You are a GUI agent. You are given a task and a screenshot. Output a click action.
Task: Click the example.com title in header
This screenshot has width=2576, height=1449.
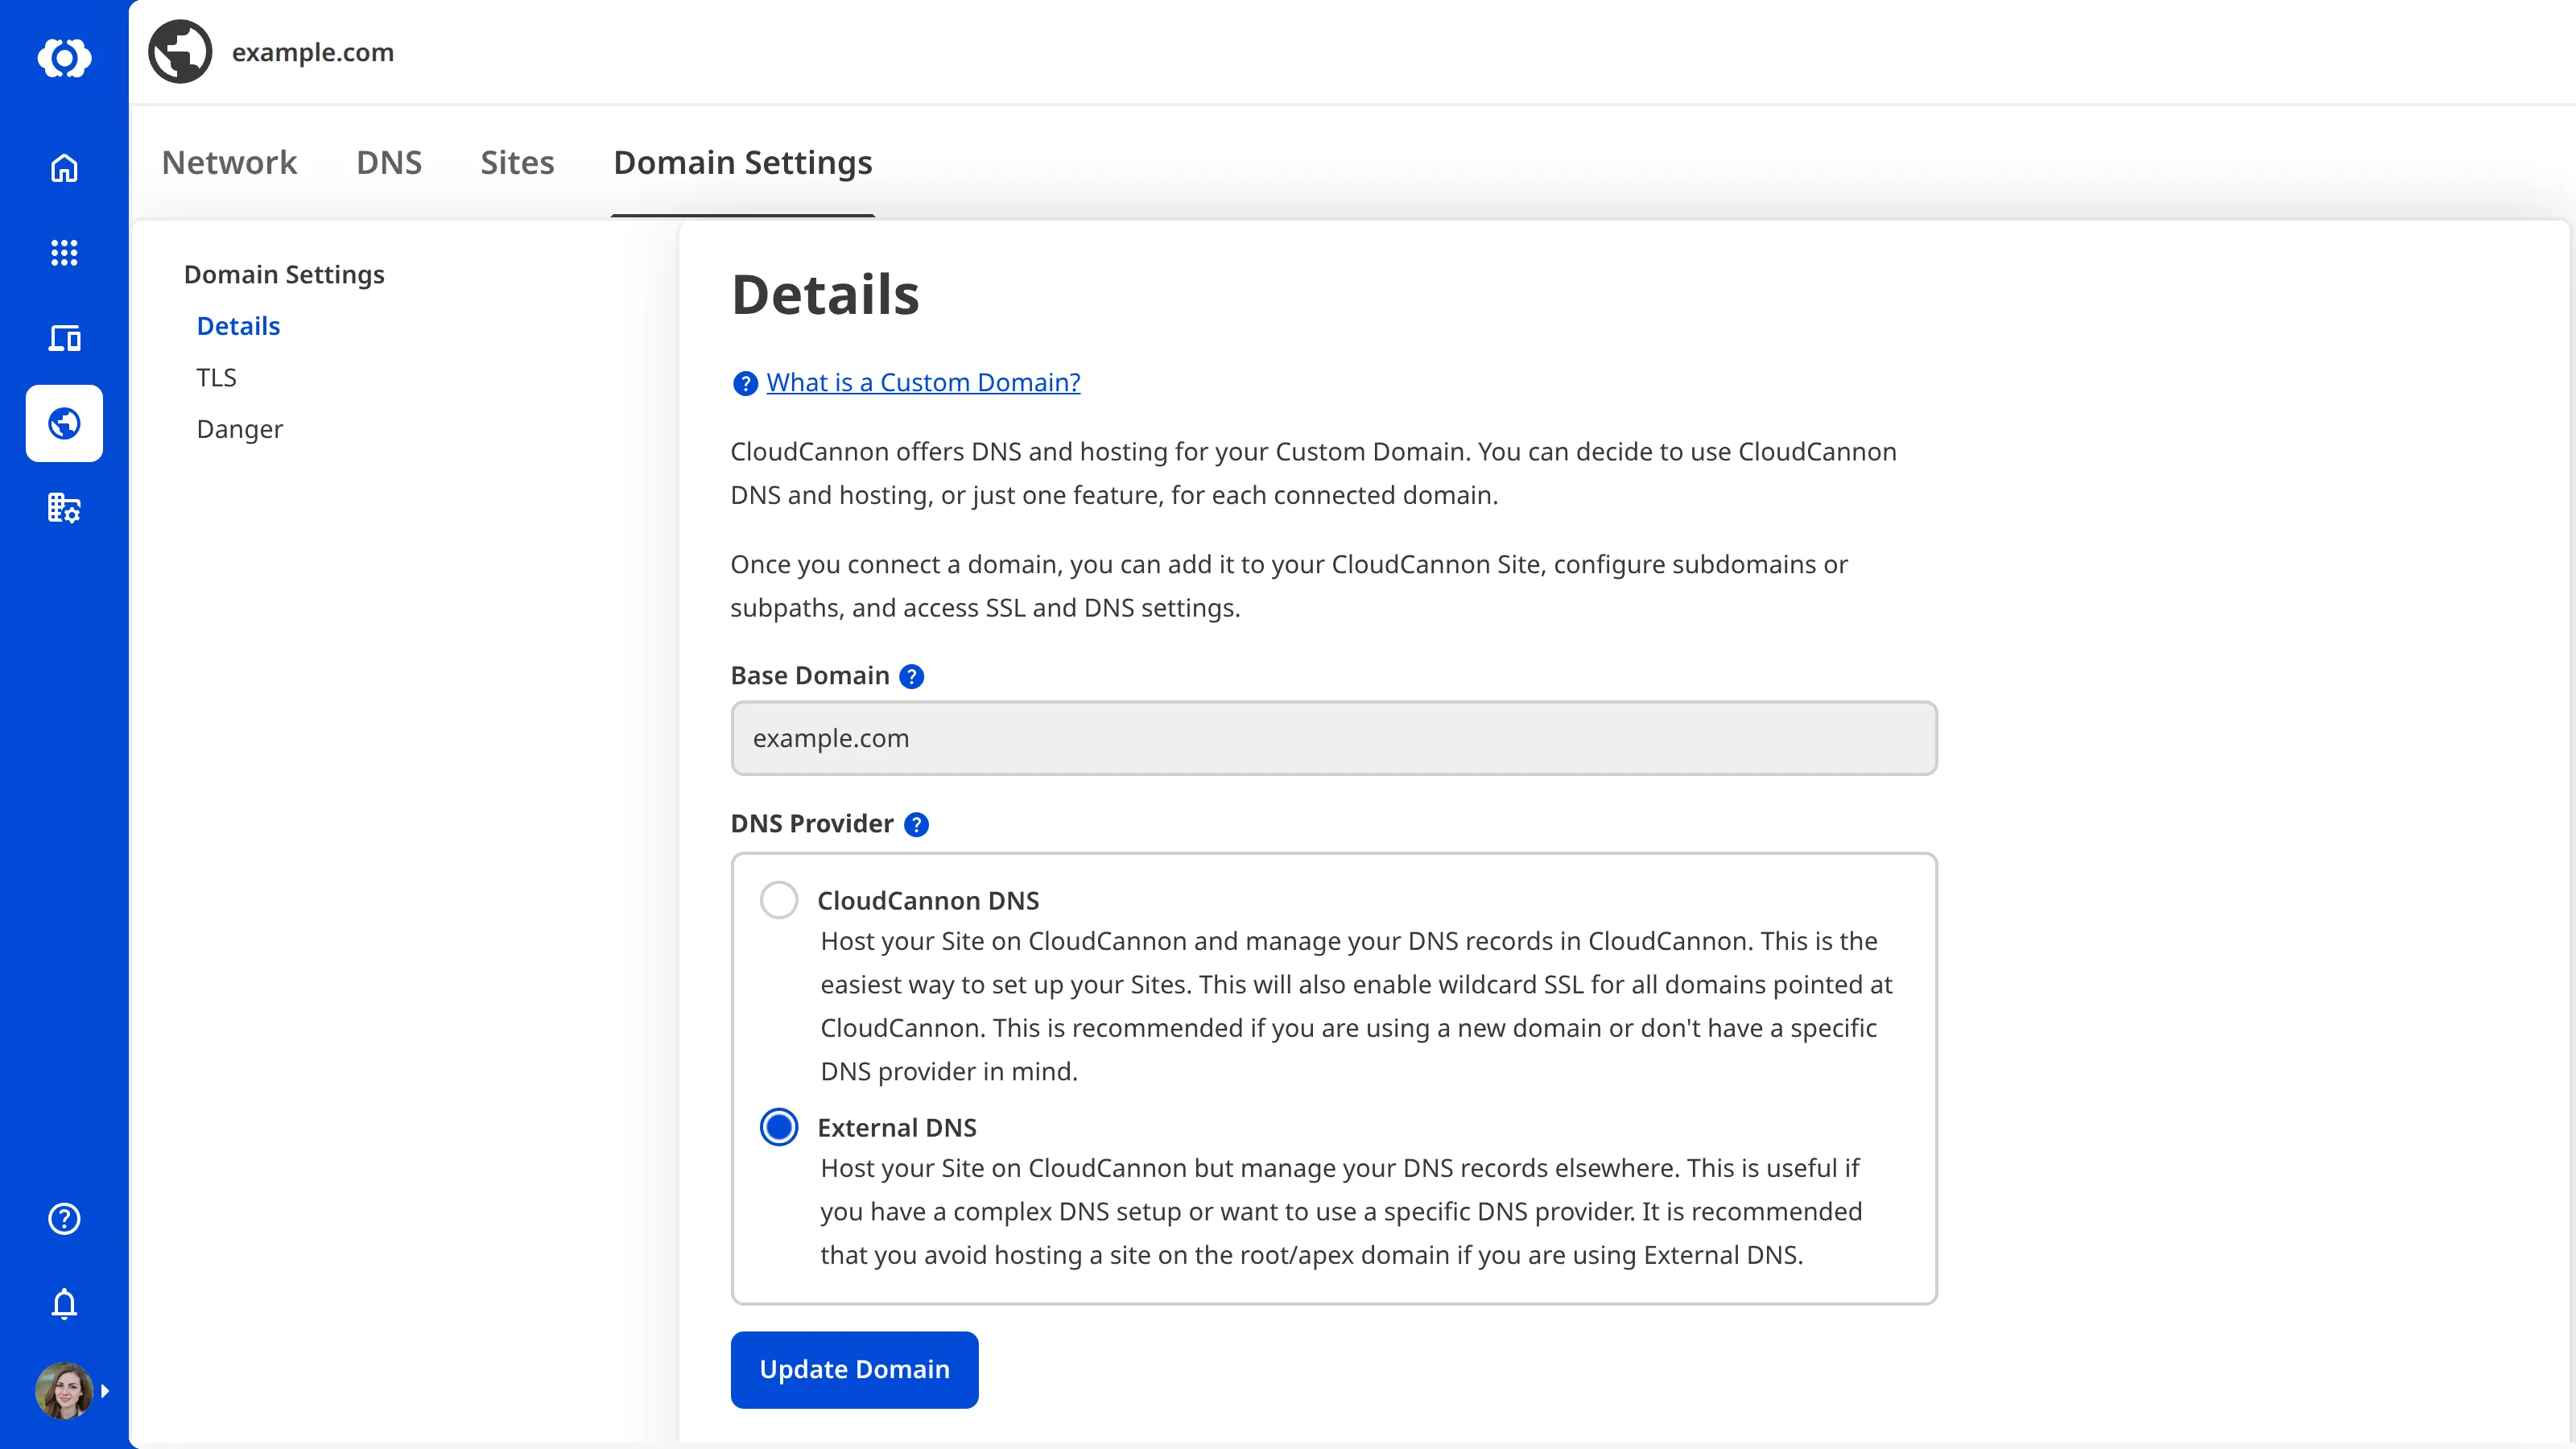(313, 52)
